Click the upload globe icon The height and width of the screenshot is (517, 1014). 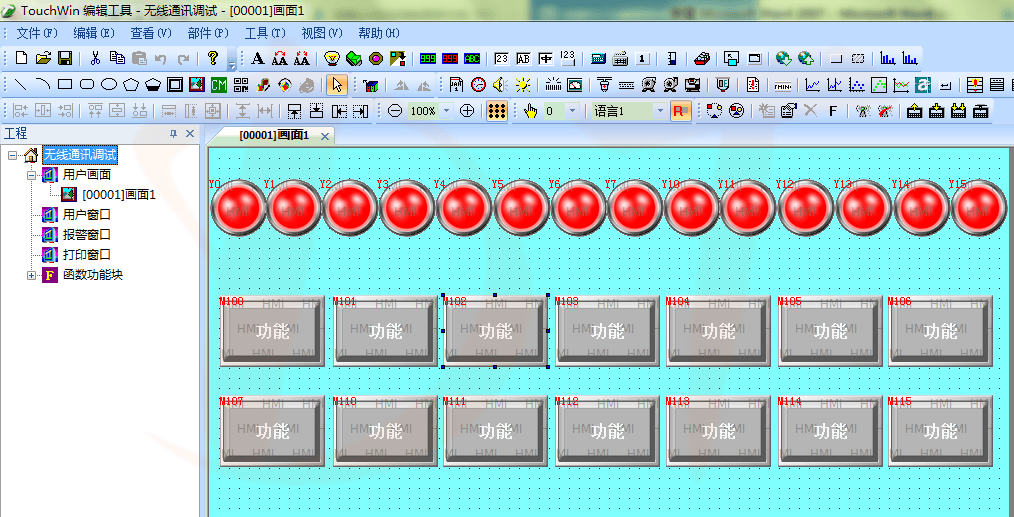pos(805,59)
